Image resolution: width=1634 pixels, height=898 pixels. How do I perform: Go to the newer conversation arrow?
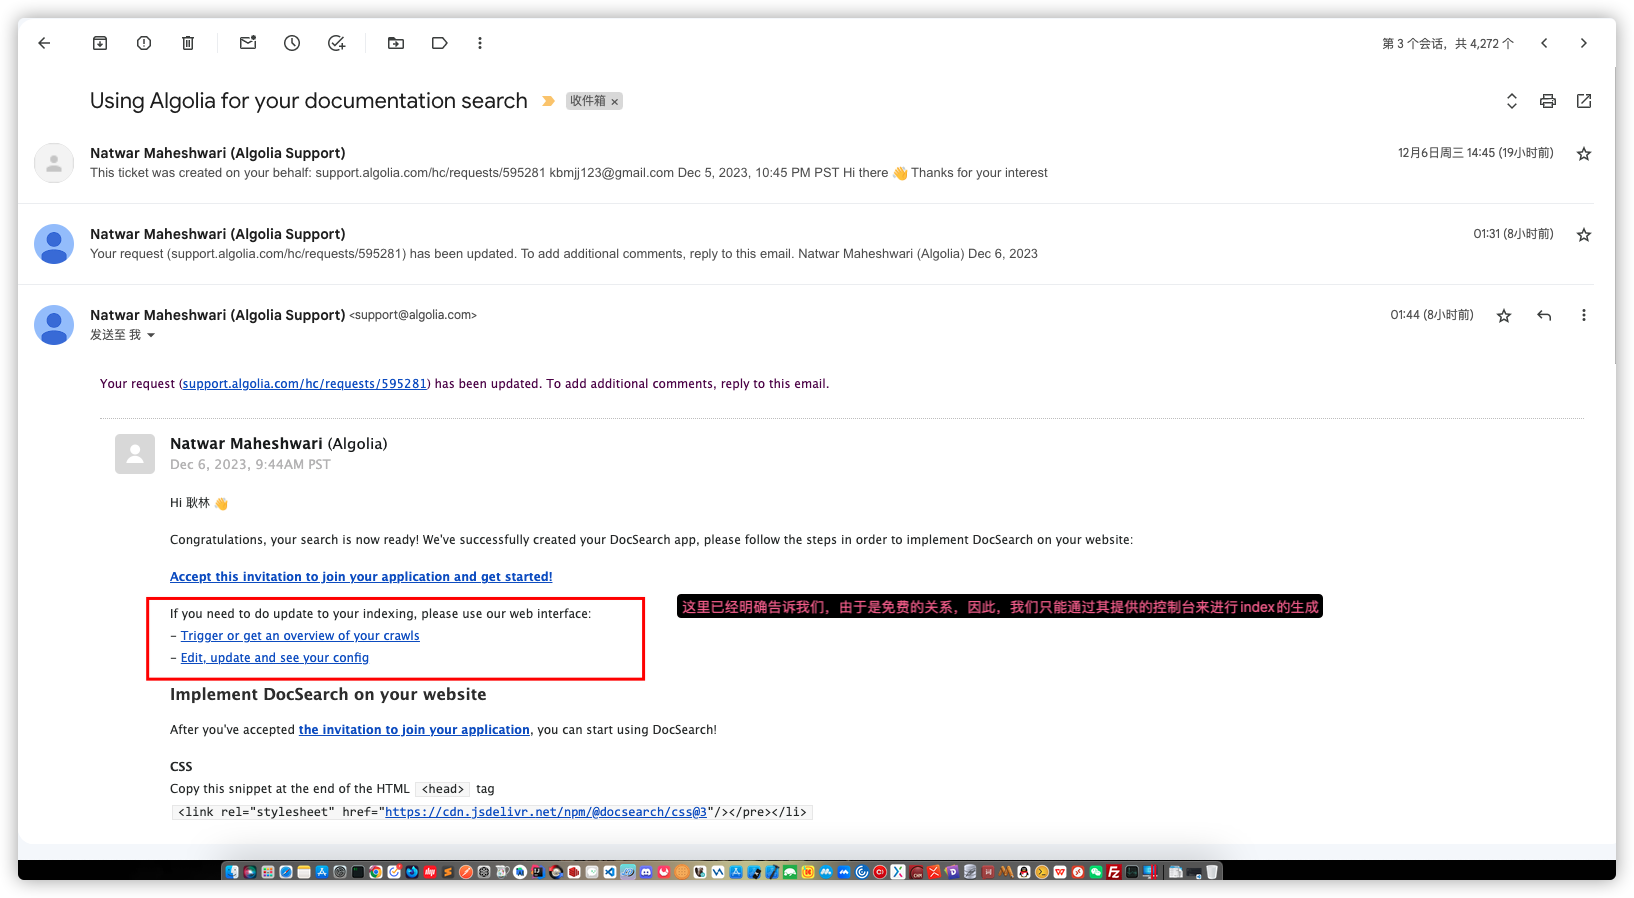tap(1545, 43)
